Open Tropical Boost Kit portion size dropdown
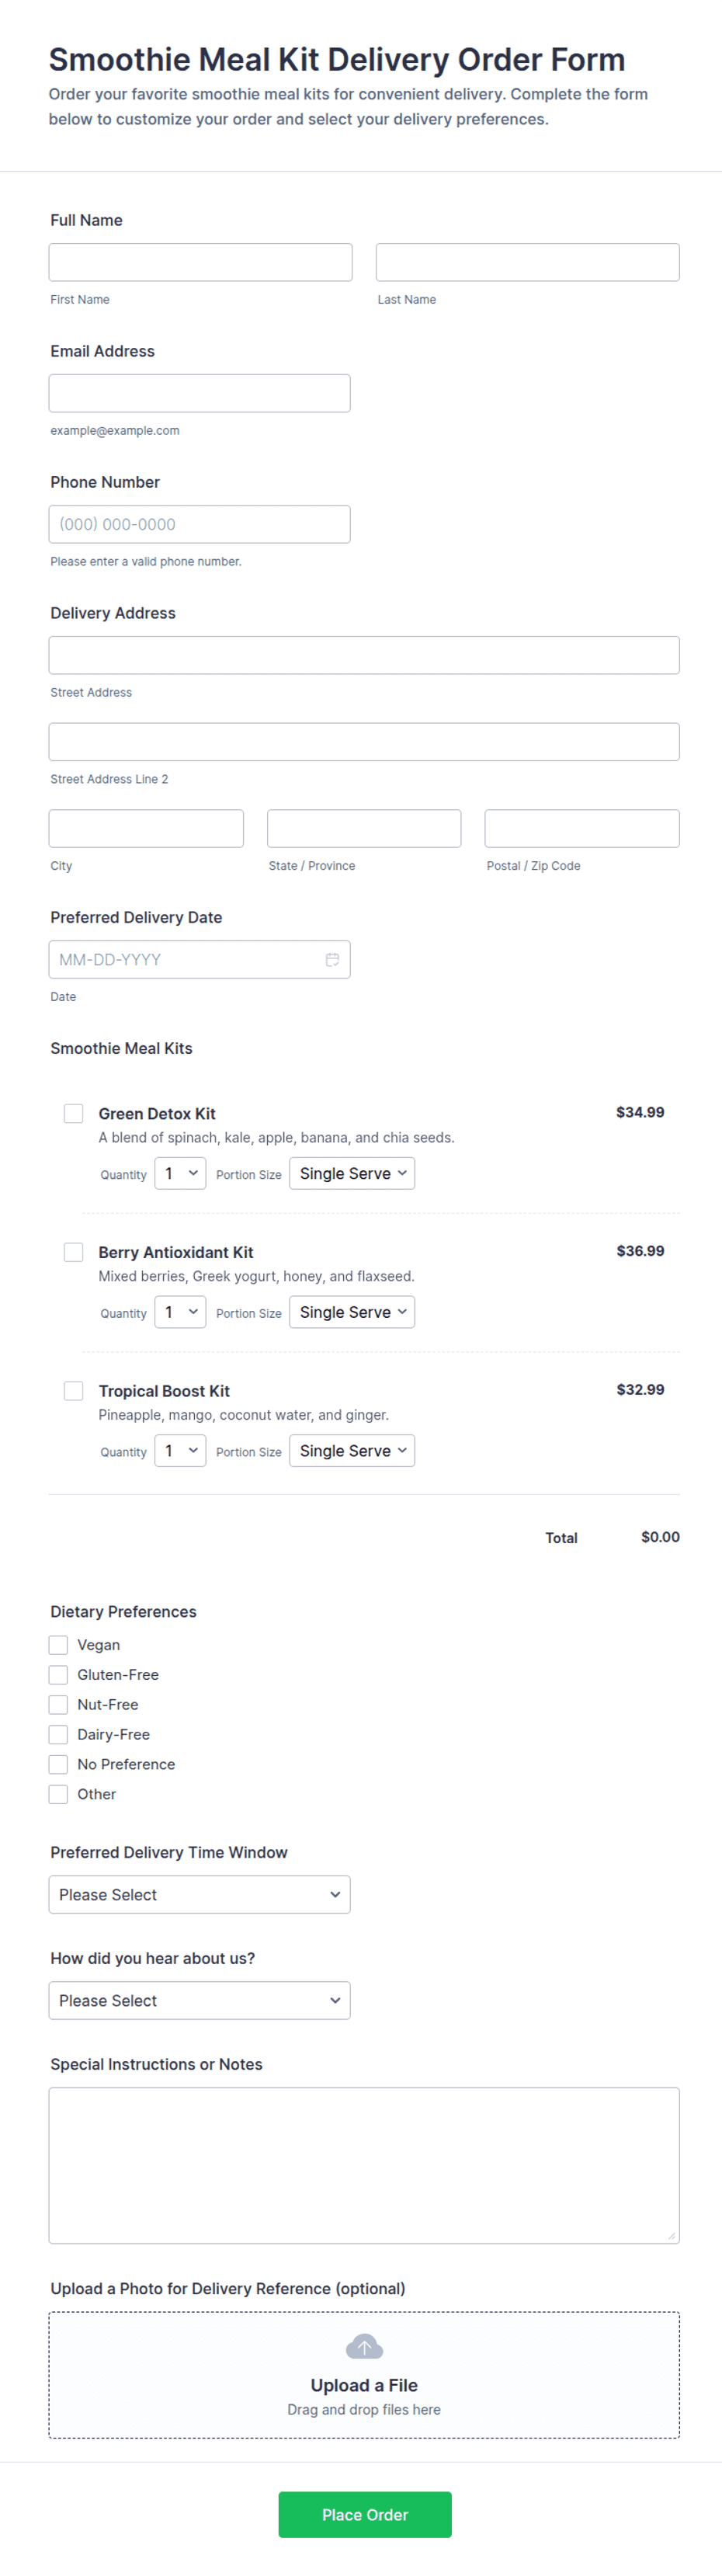This screenshot has width=722, height=2576. 352,1452
